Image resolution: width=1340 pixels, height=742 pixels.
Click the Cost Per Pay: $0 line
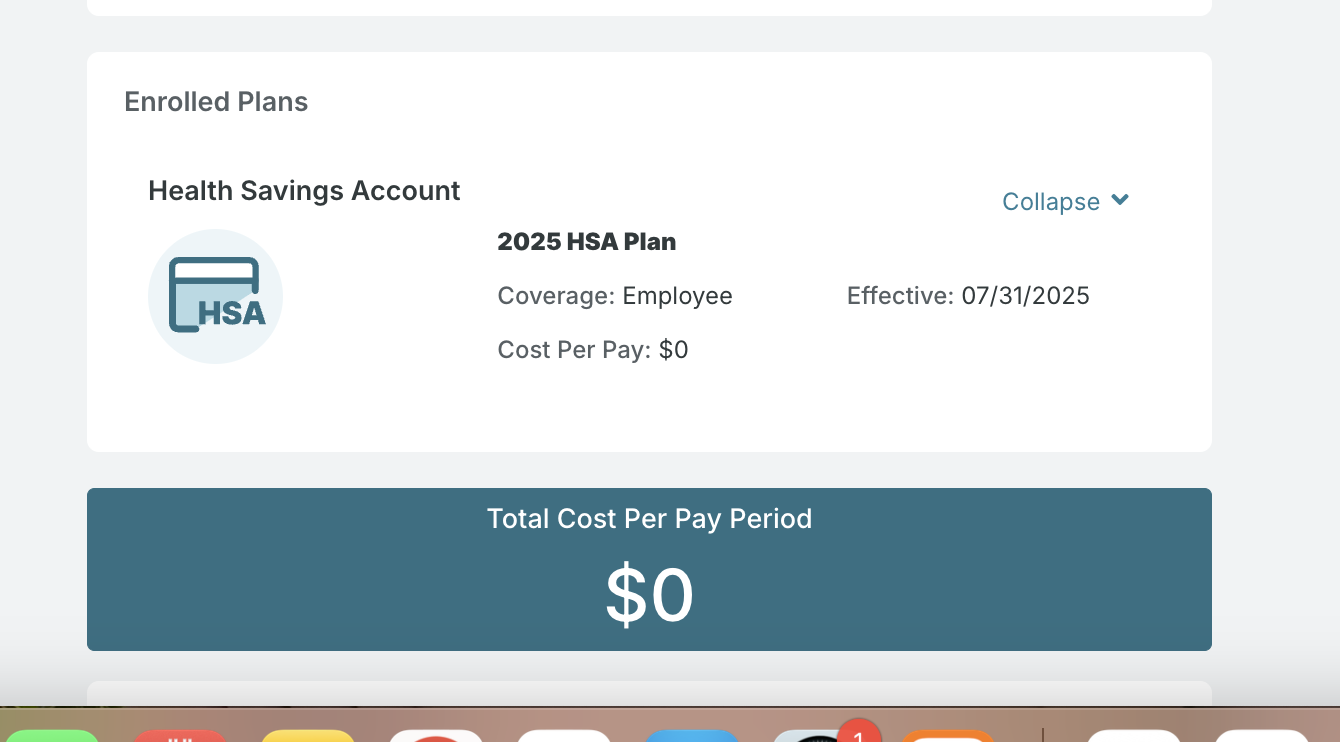pos(593,350)
